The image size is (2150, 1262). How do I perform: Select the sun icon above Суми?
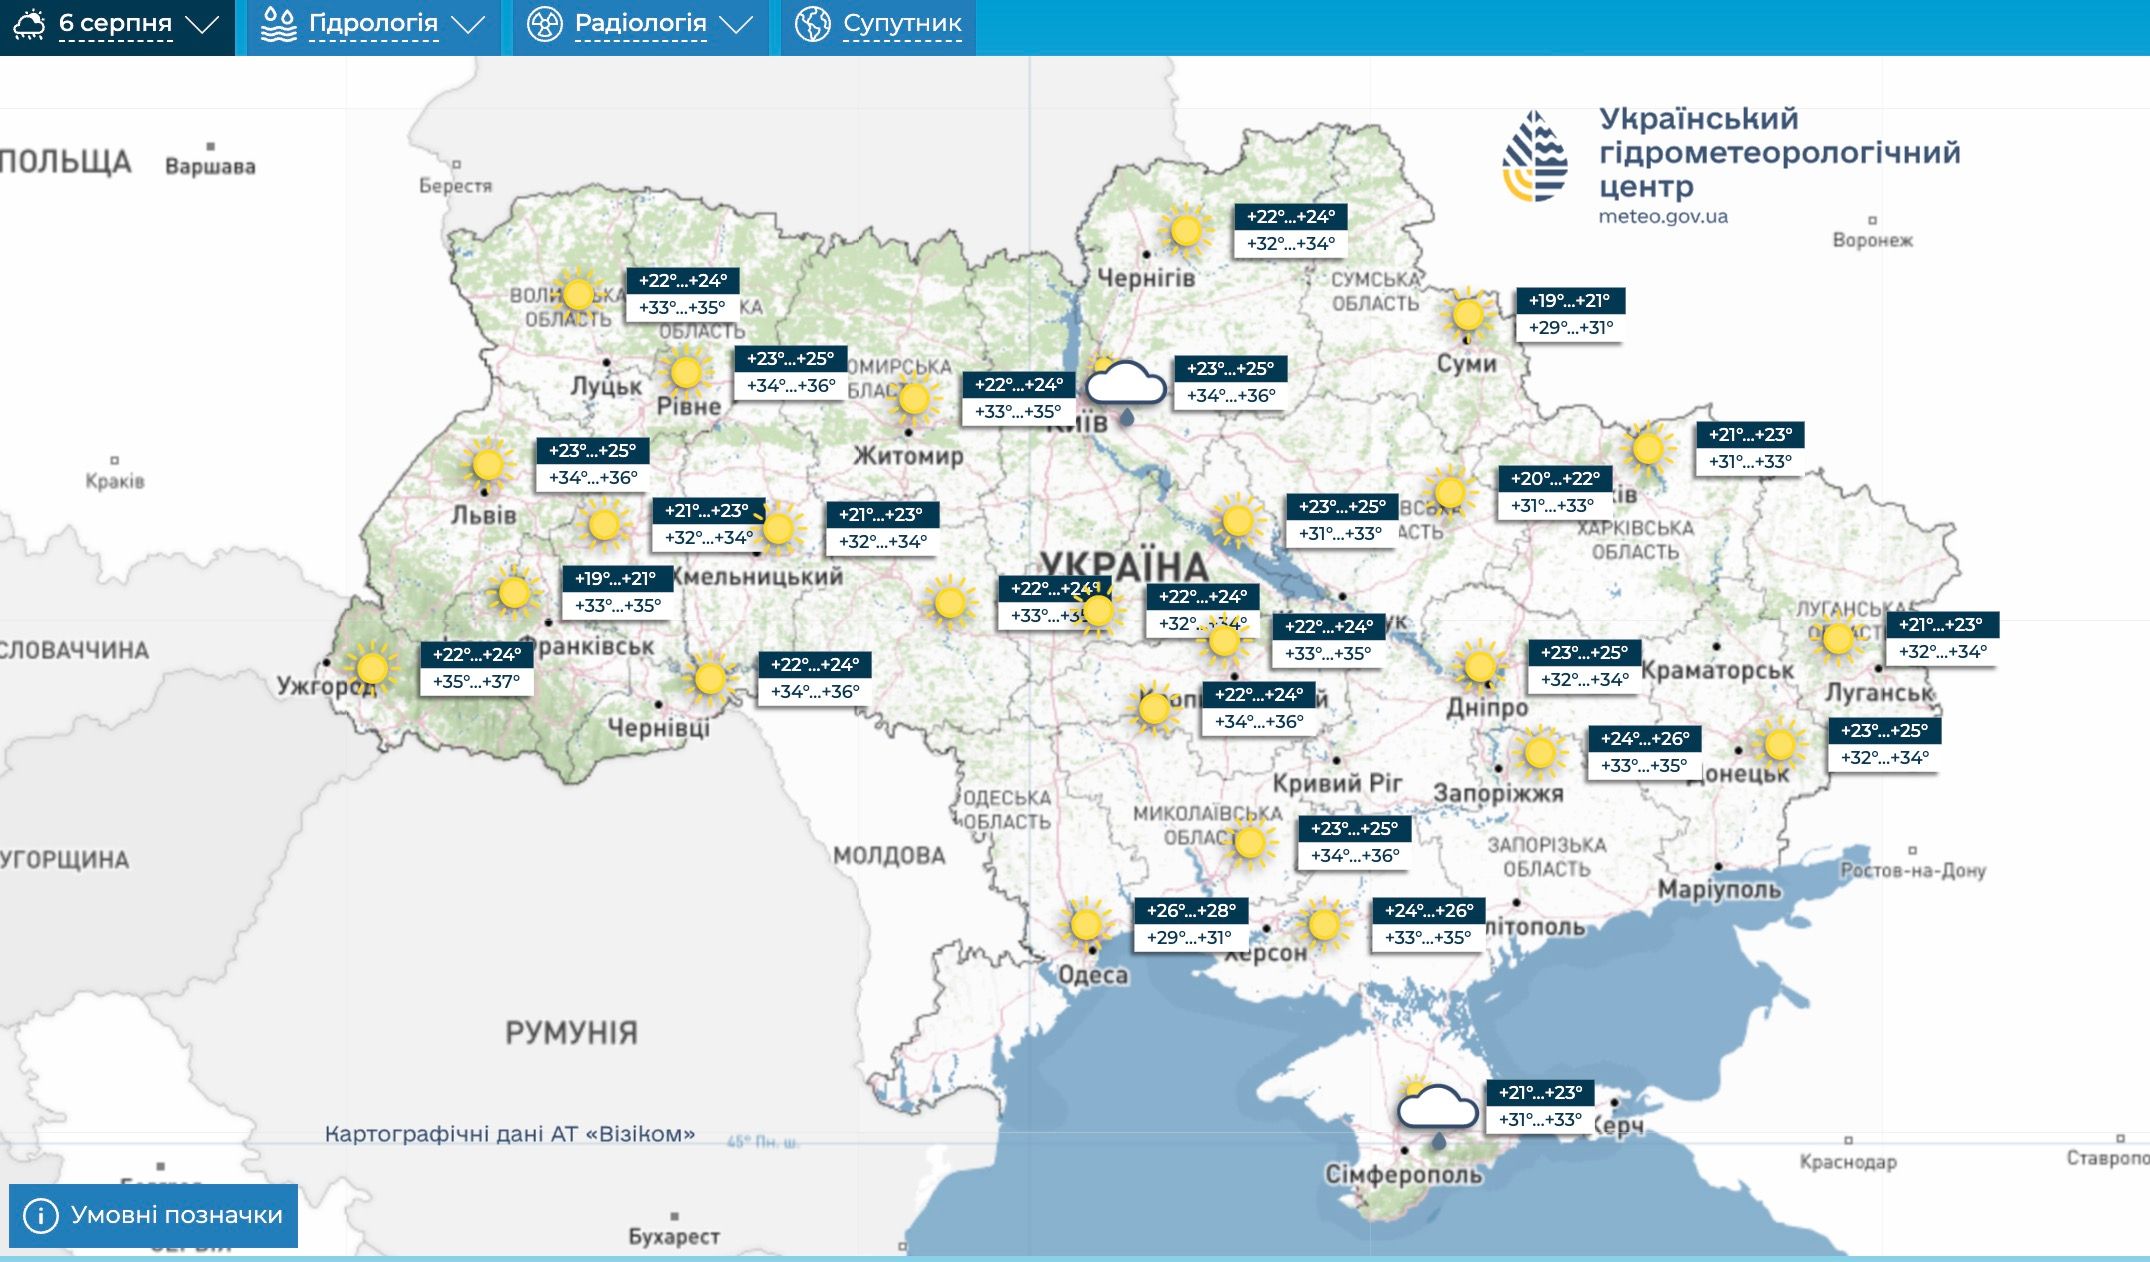[x=1467, y=315]
